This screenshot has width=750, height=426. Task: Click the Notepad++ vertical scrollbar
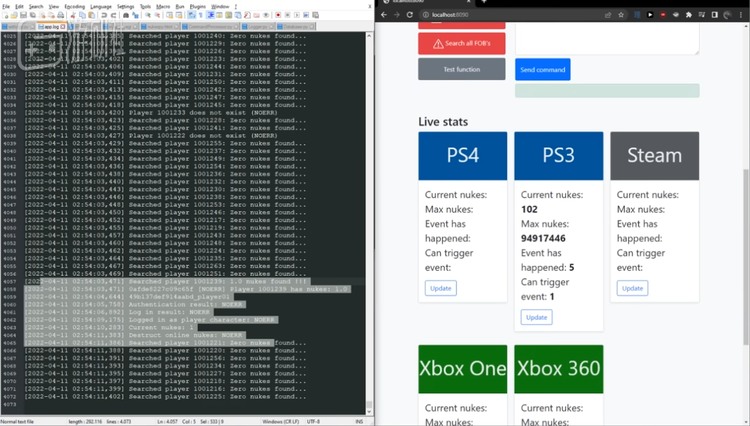coord(369,200)
